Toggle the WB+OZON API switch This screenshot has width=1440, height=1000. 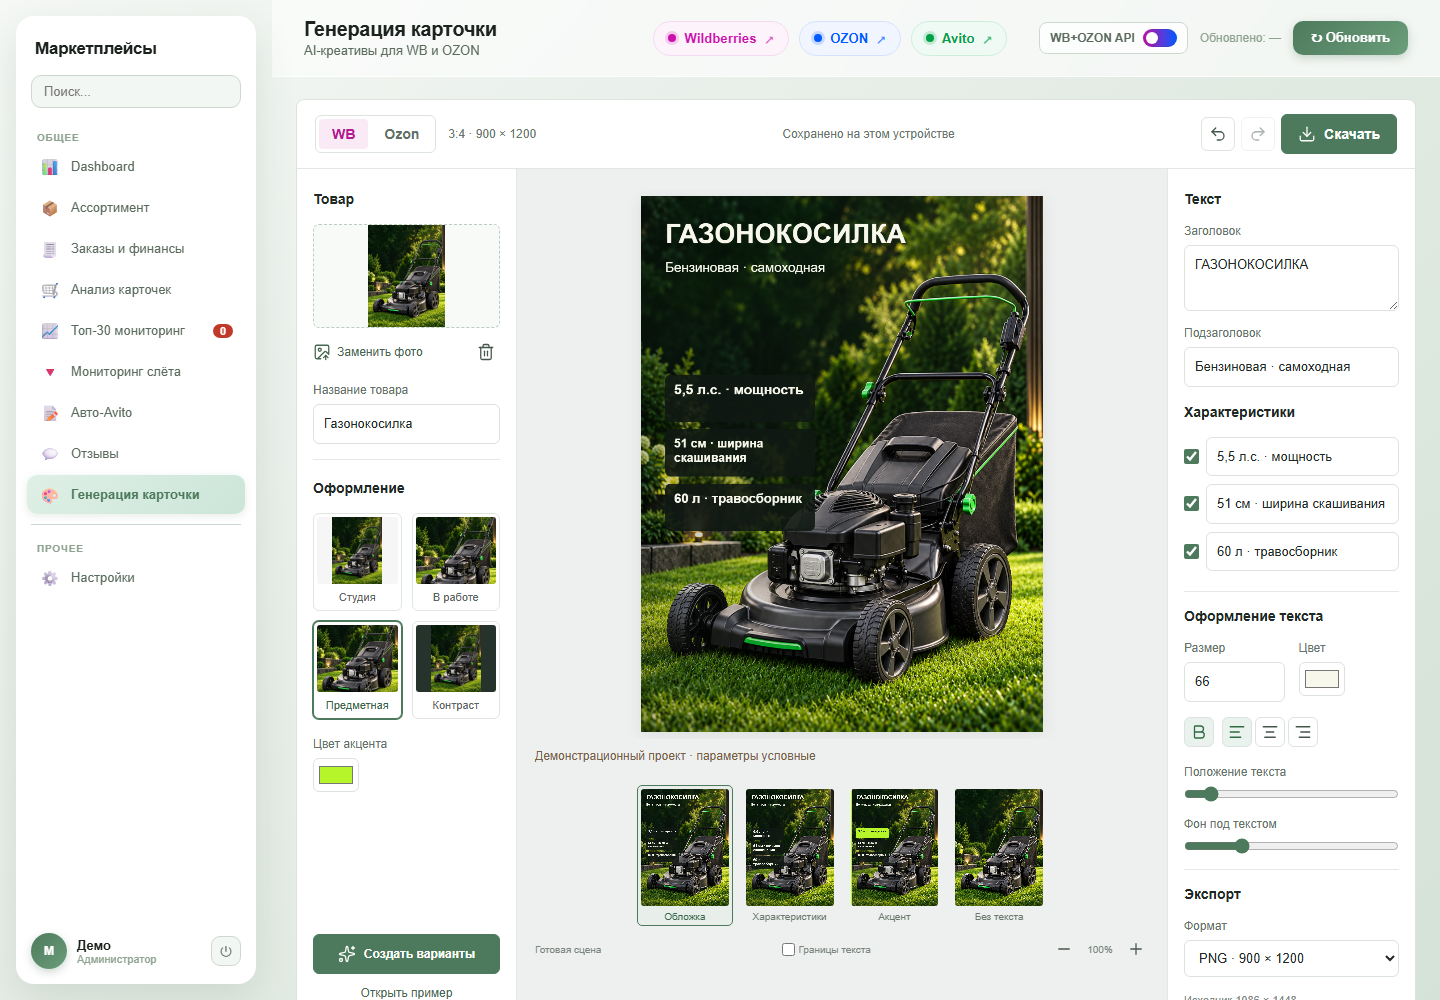1160,38
